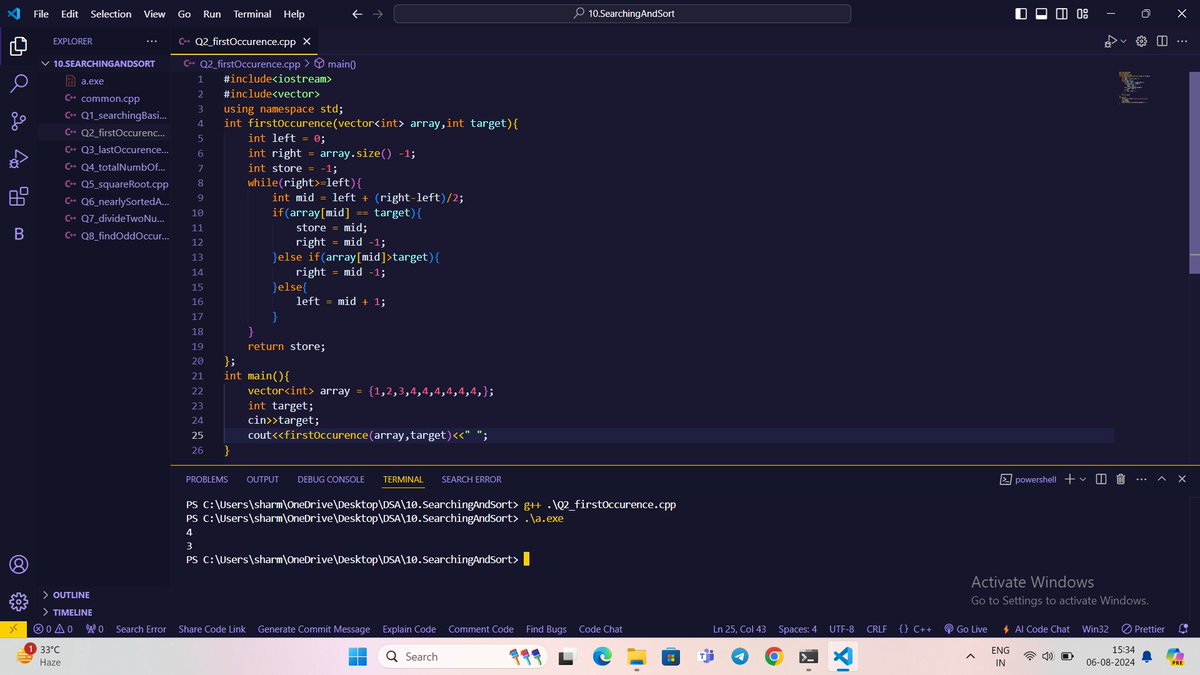Open Q8_findOddOccur file in explorer
Viewport: 1200px width, 675px height.
(x=124, y=236)
